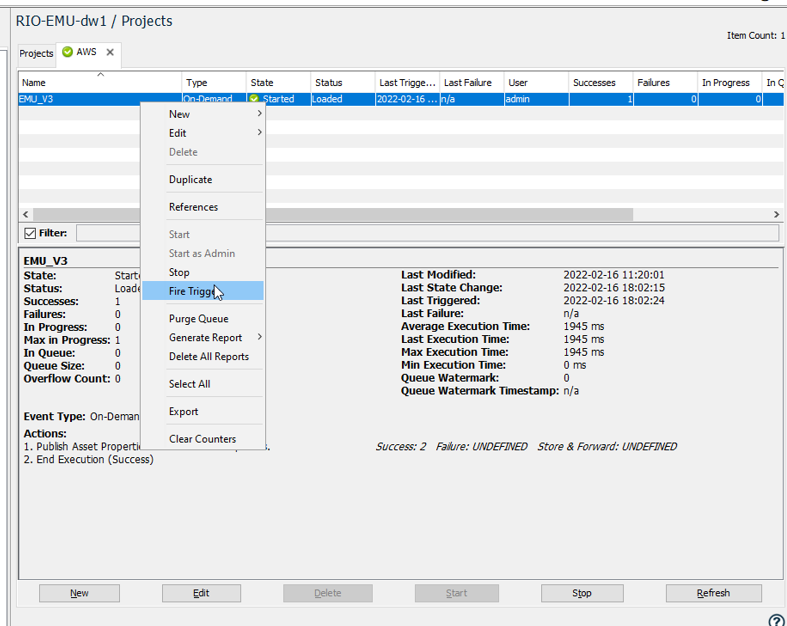Click the horizontal scrollbar thumb
787x626 pixels.
(x=333, y=214)
